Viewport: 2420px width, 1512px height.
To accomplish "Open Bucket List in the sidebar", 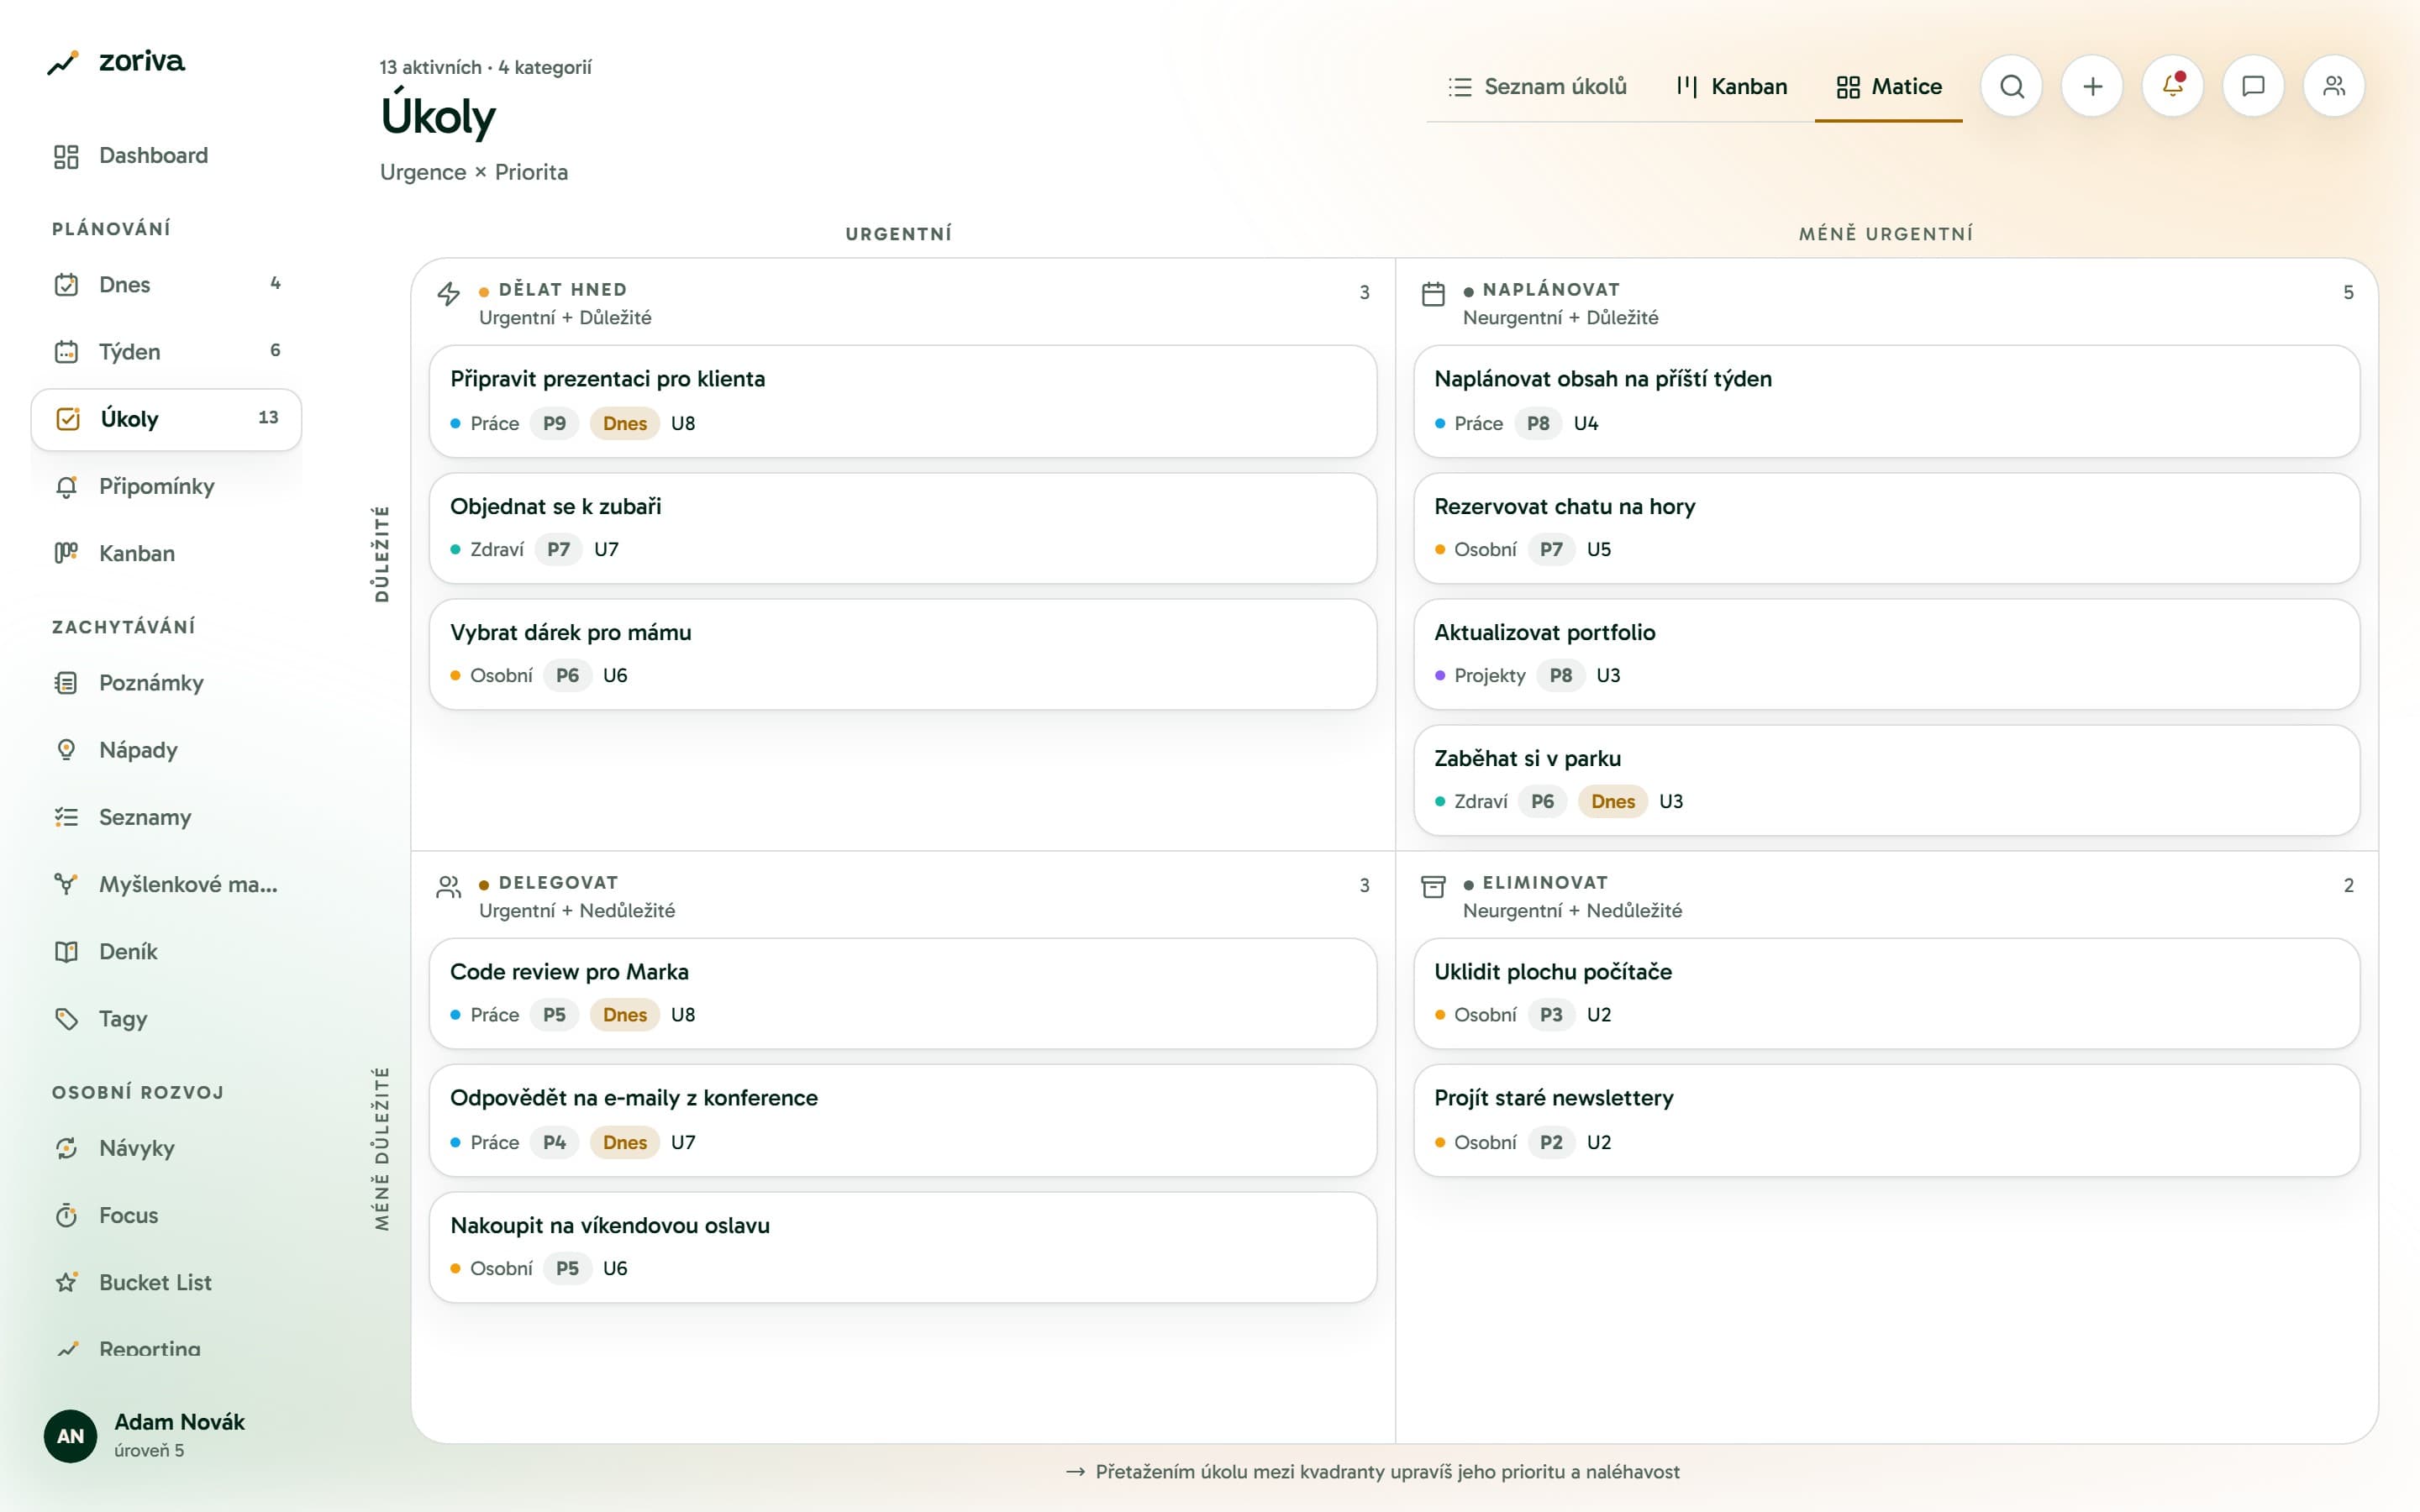I will (x=166, y=1282).
